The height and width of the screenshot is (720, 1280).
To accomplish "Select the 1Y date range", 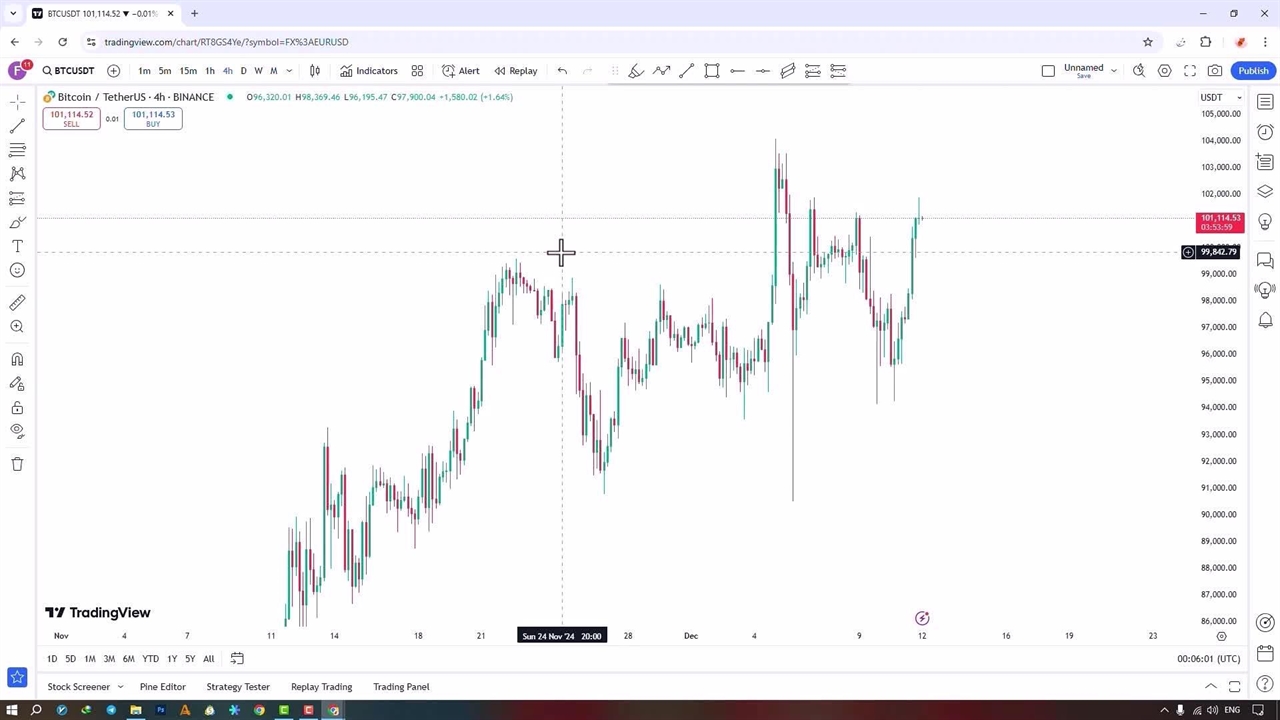I will (172, 659).
